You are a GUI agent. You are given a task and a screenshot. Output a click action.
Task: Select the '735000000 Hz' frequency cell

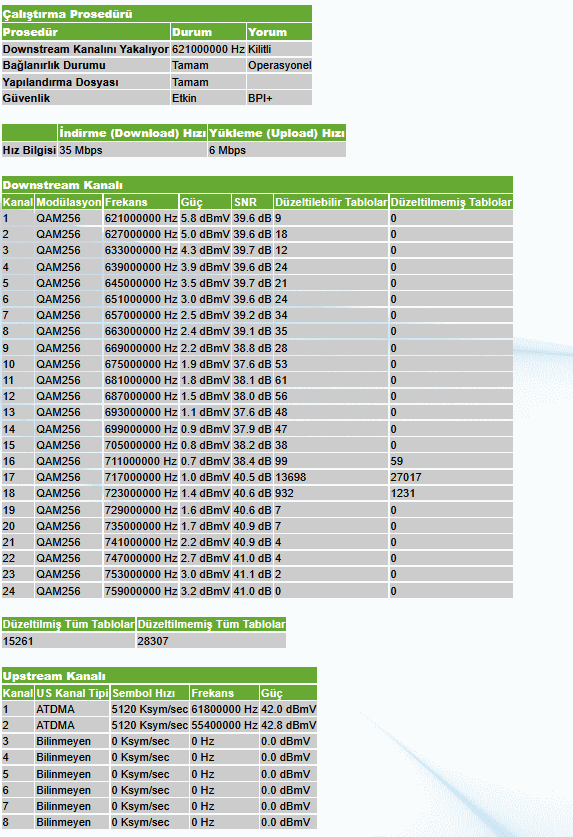140,526
